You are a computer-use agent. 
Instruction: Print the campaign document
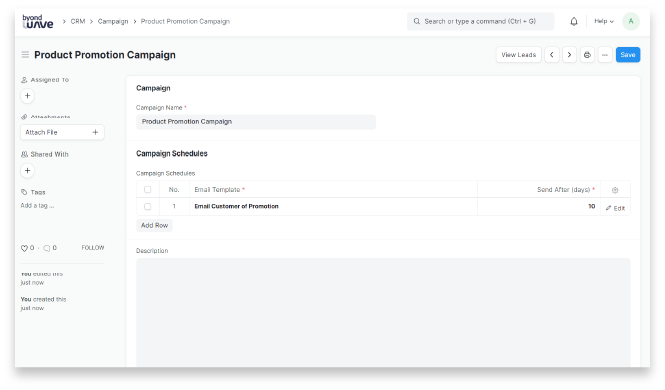[x=587, y=55]
